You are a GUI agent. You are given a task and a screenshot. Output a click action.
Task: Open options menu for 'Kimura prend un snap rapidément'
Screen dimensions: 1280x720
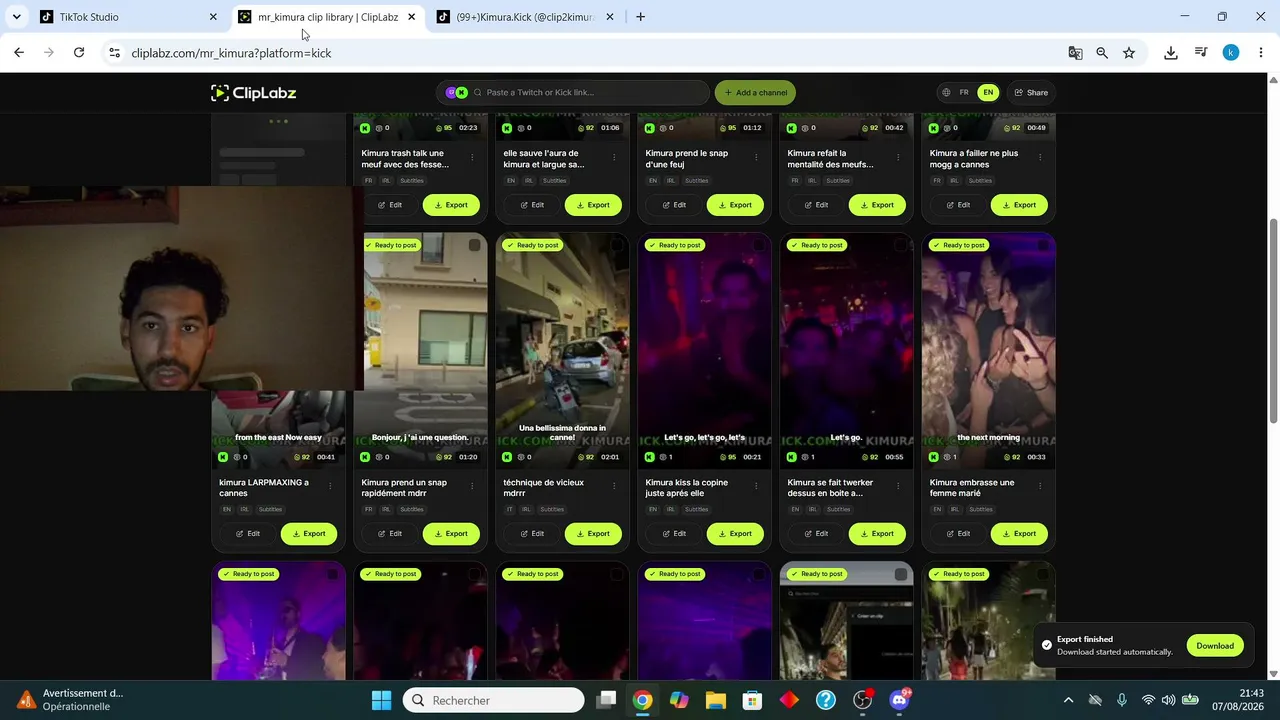[472, 486]
